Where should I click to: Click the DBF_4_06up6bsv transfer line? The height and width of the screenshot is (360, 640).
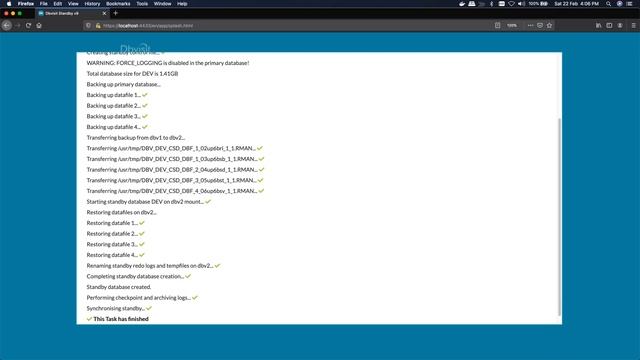pos(175,191)
